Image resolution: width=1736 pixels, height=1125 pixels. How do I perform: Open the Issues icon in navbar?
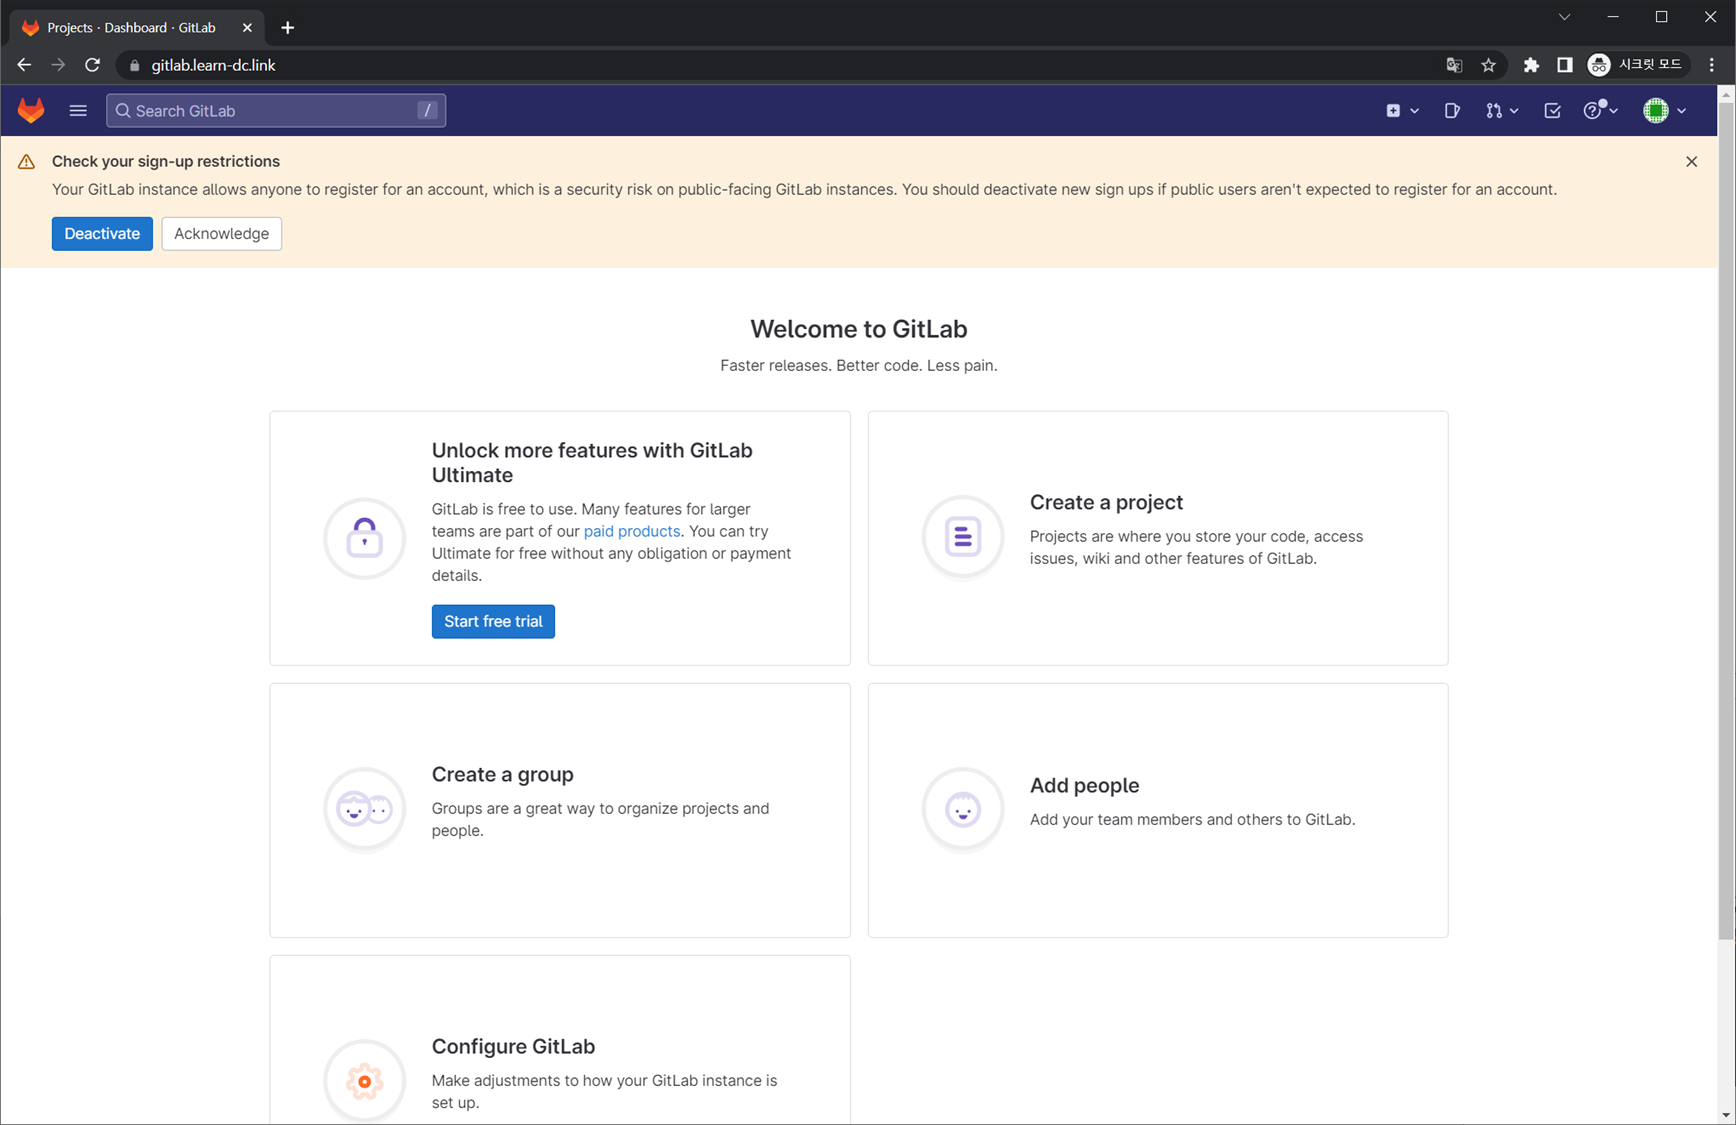point(1452,111)
